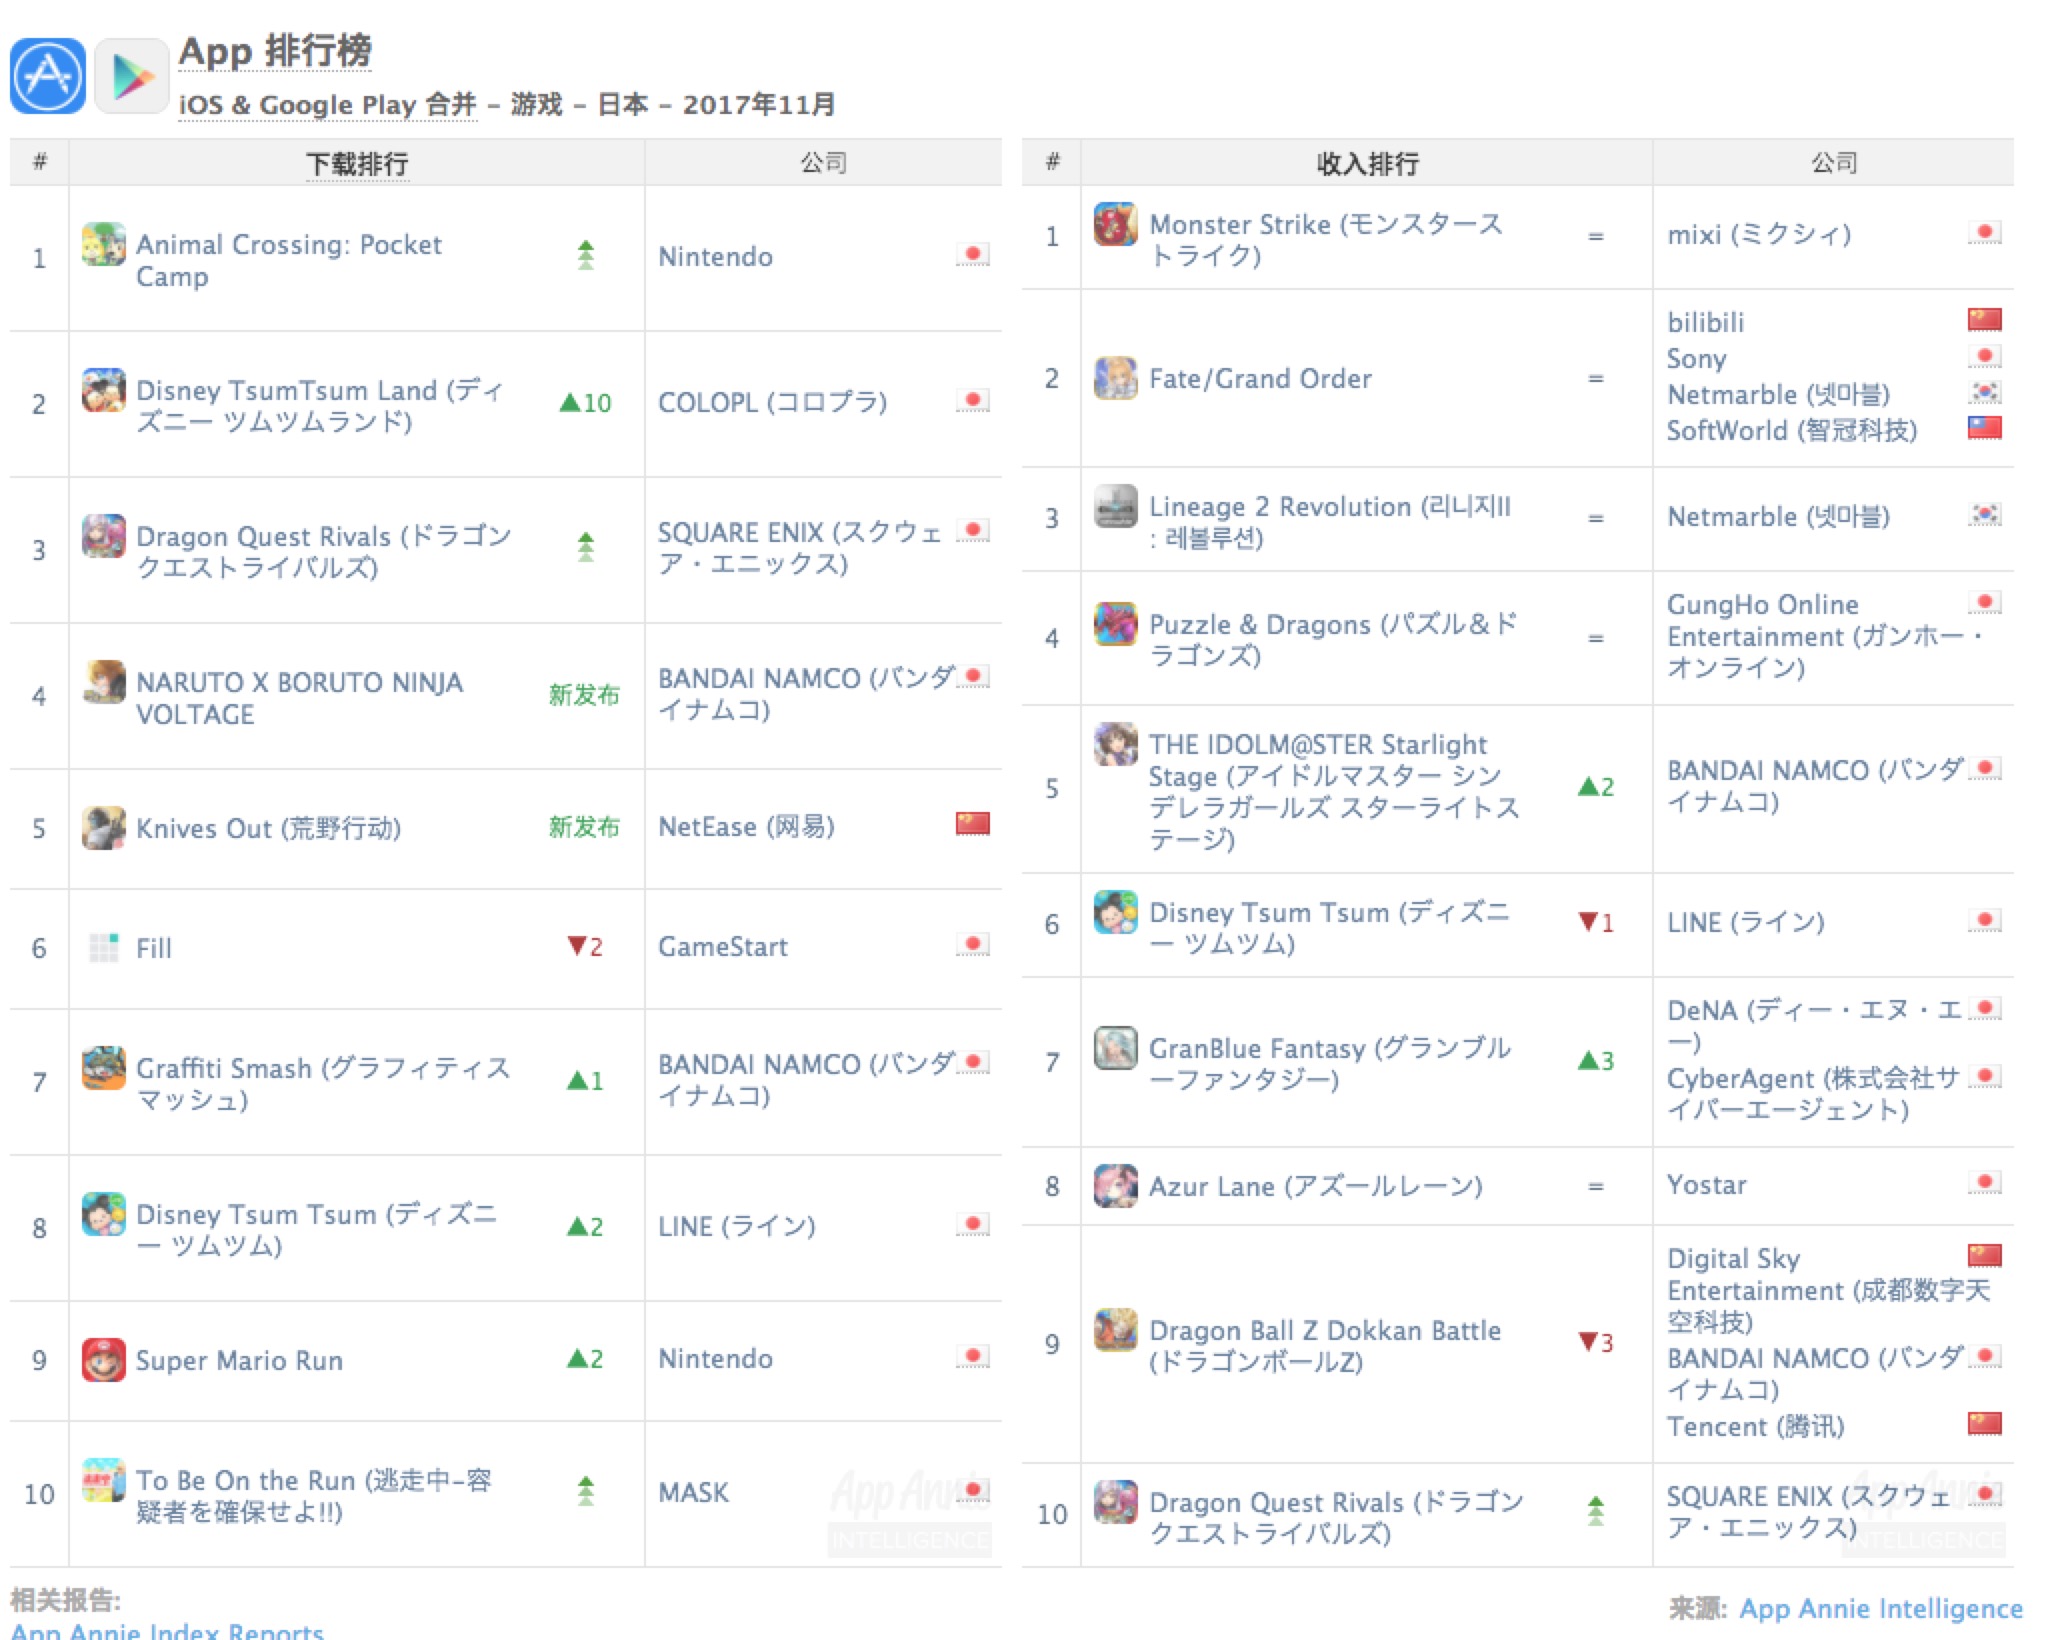Click the Fate/Grand Order app icon

[x=1116, y=378]
